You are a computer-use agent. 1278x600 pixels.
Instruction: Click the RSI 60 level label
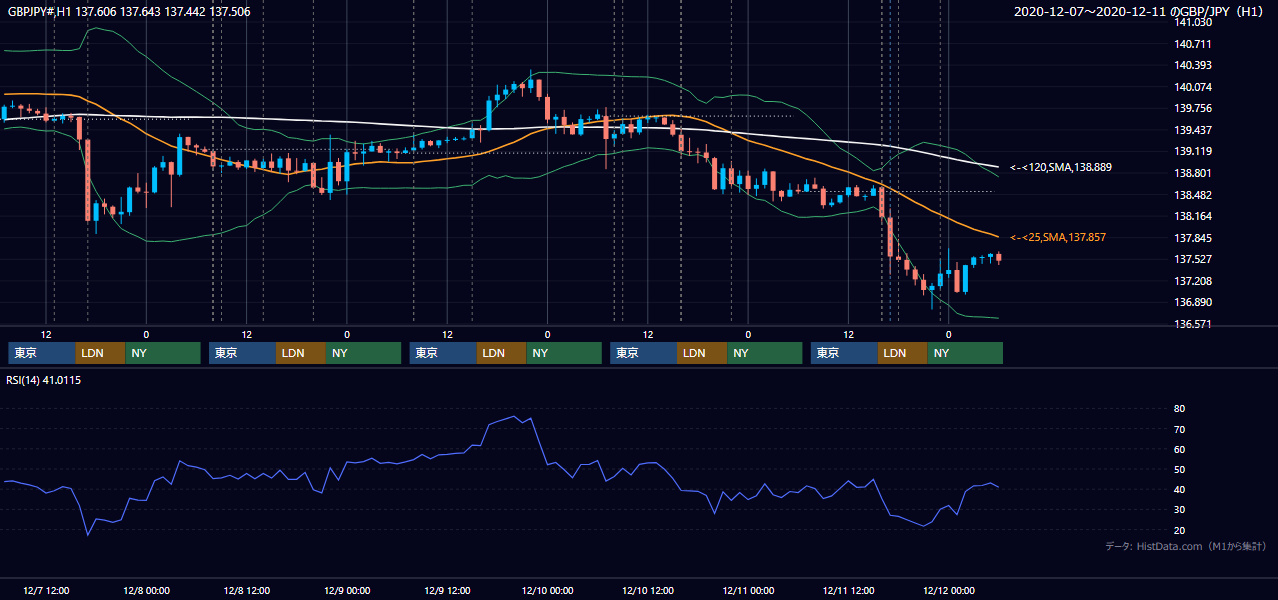click(x=1180, y=449)
